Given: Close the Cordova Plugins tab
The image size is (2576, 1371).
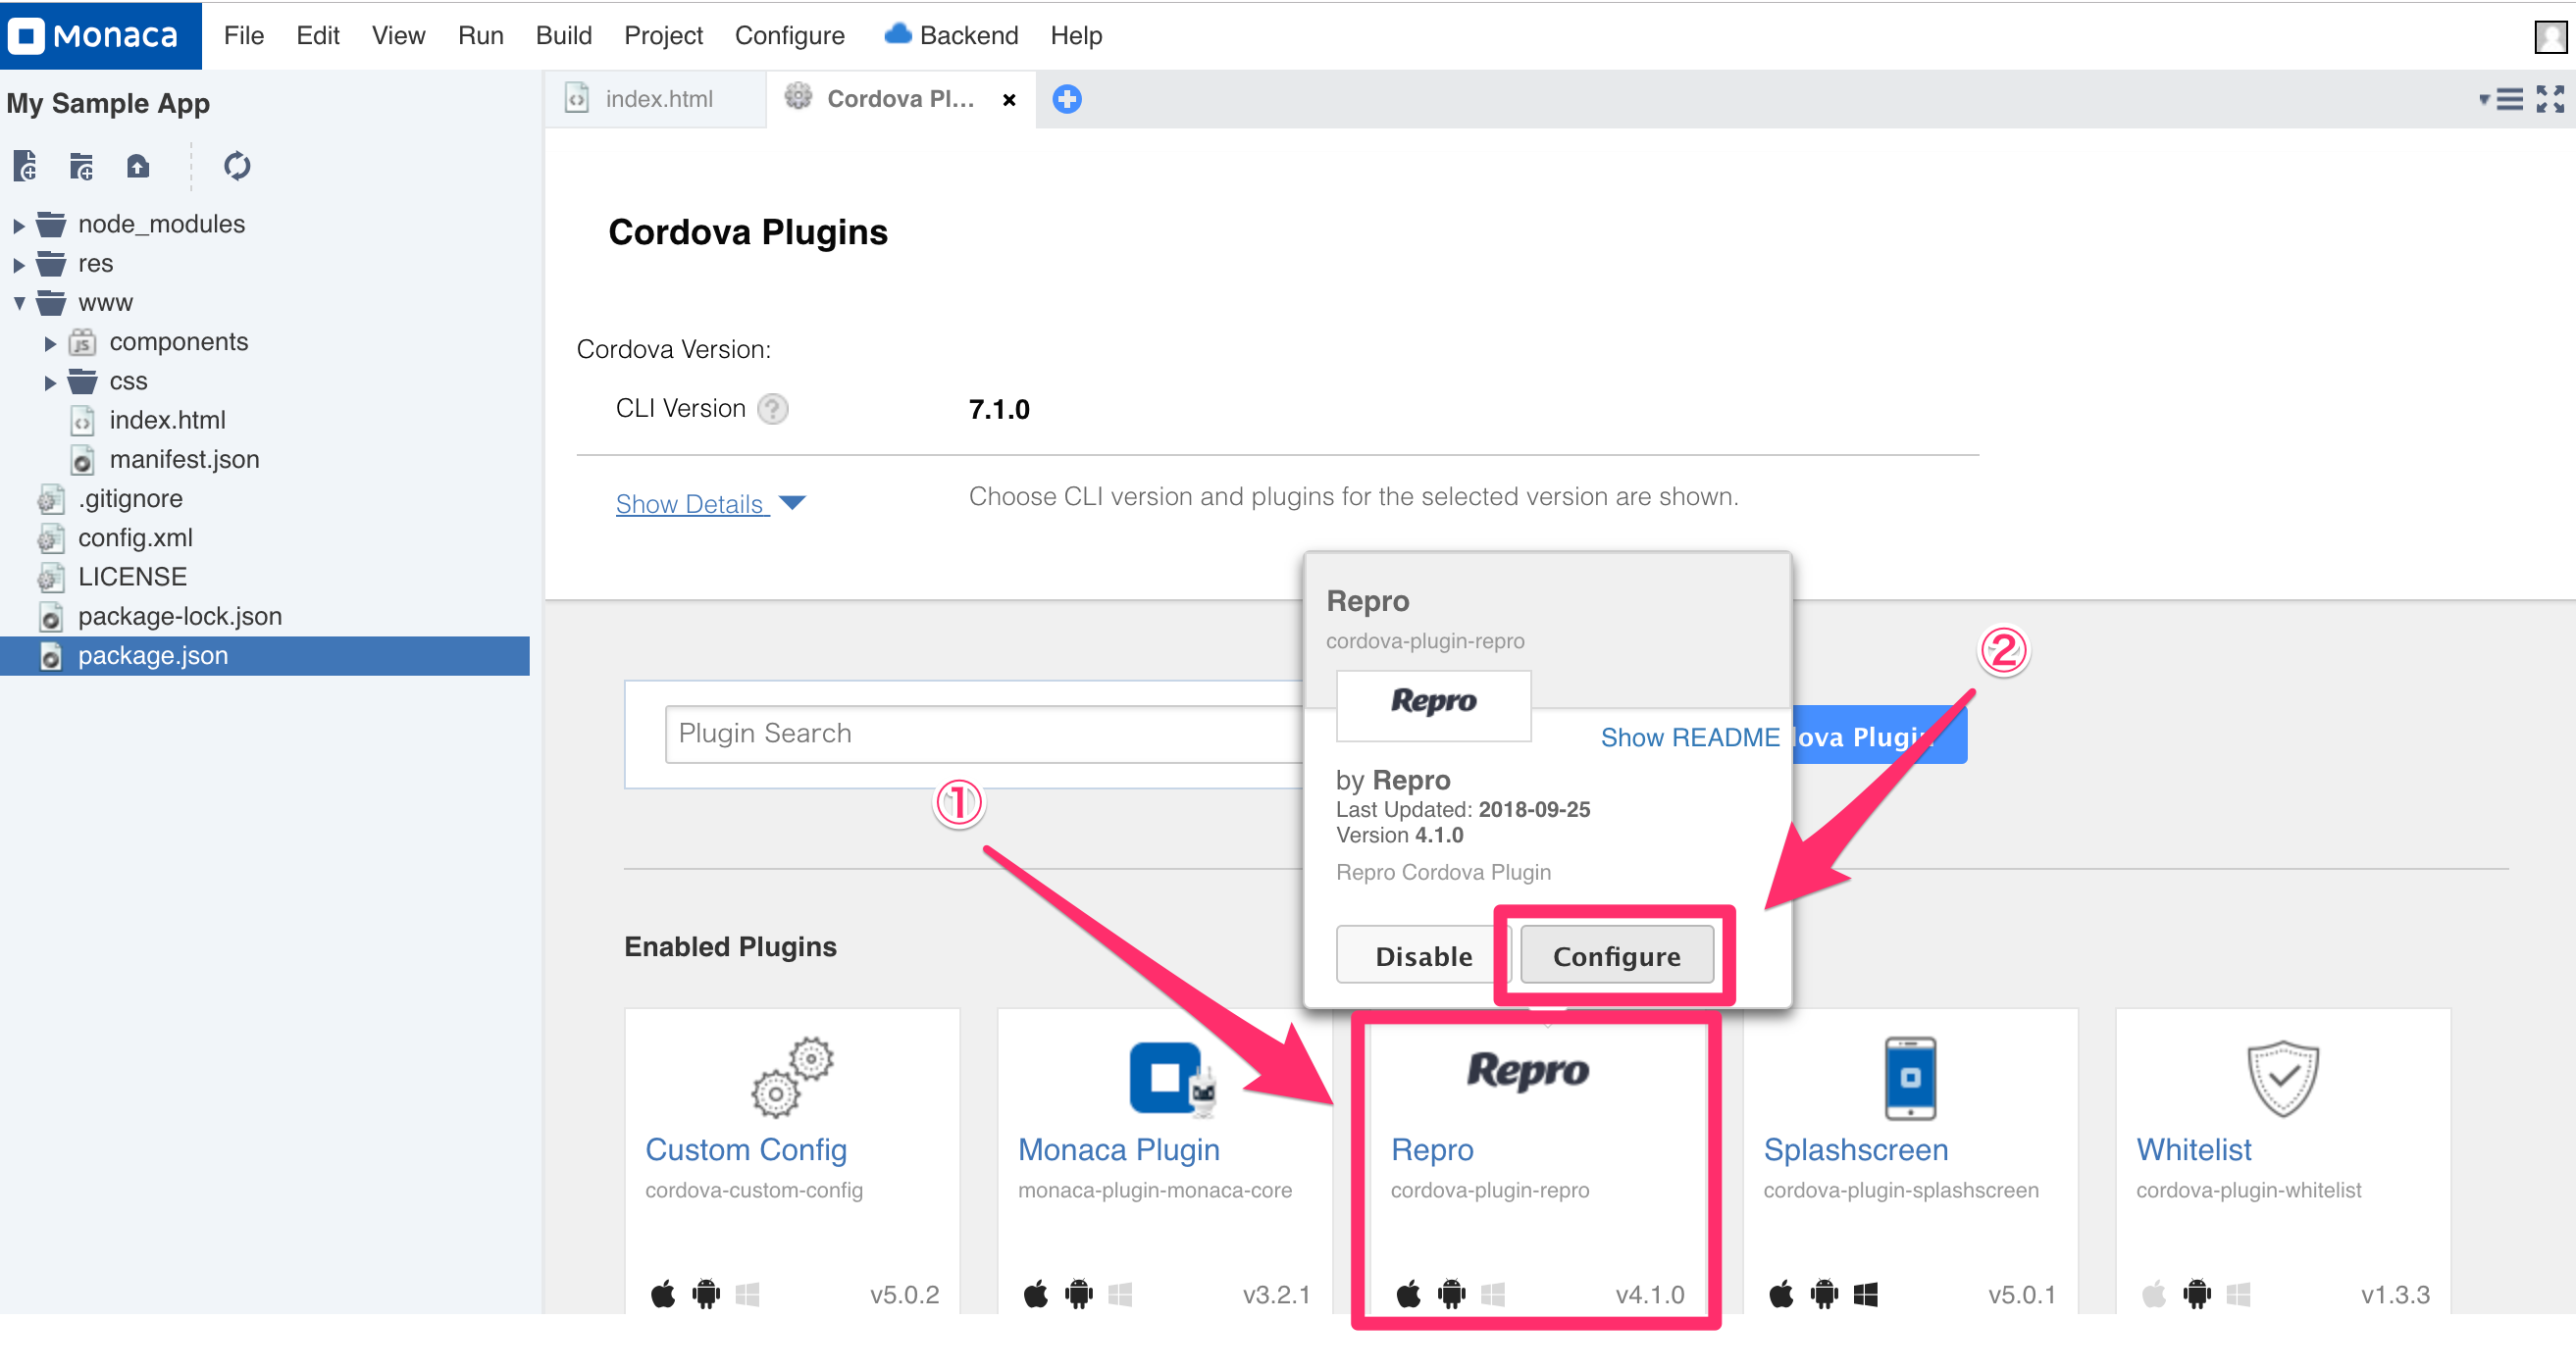Looking at the screenshot, I should pos(1009,100).
